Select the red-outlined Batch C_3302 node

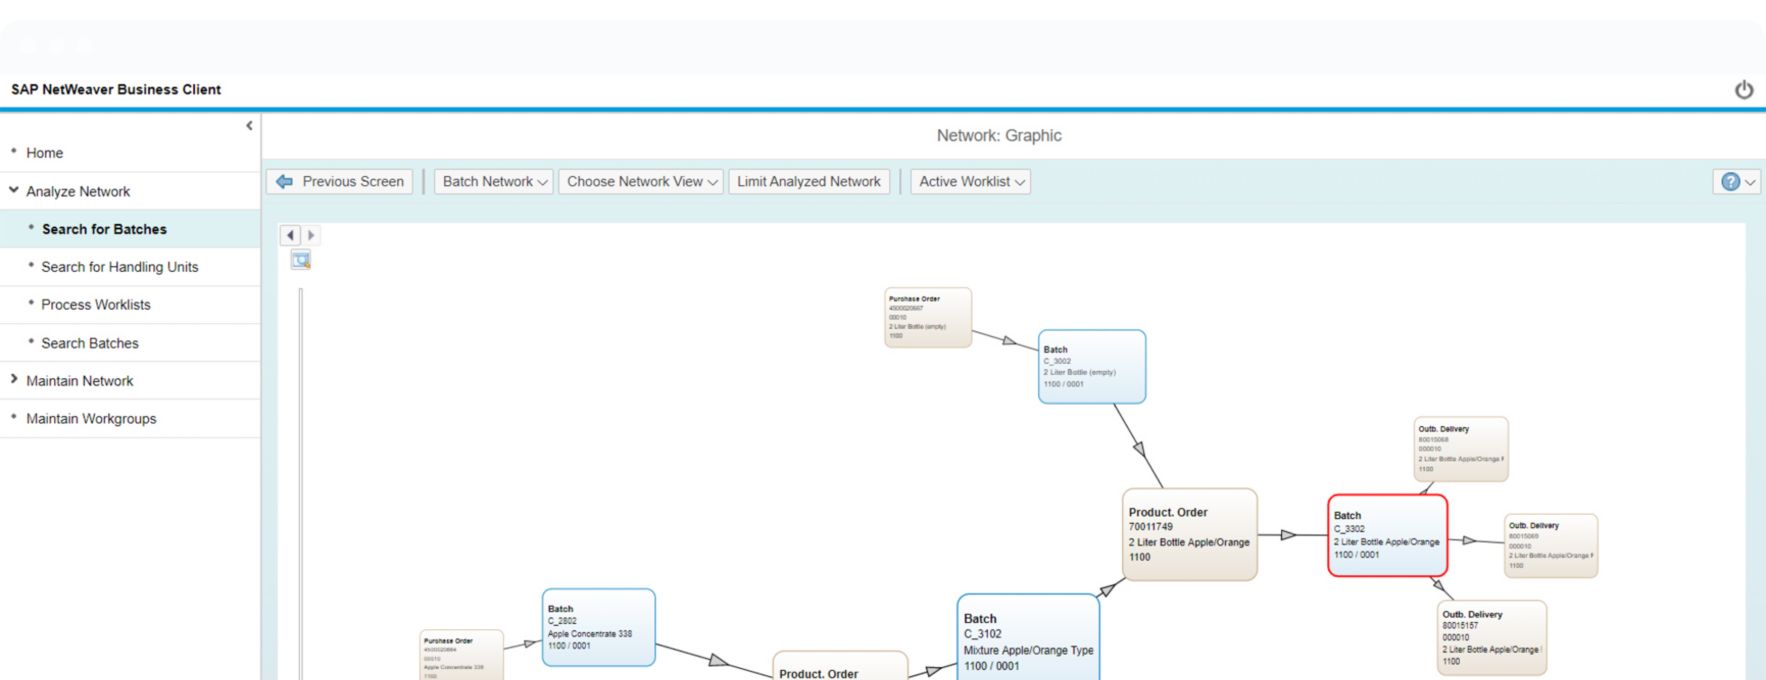click(1387, 536)
